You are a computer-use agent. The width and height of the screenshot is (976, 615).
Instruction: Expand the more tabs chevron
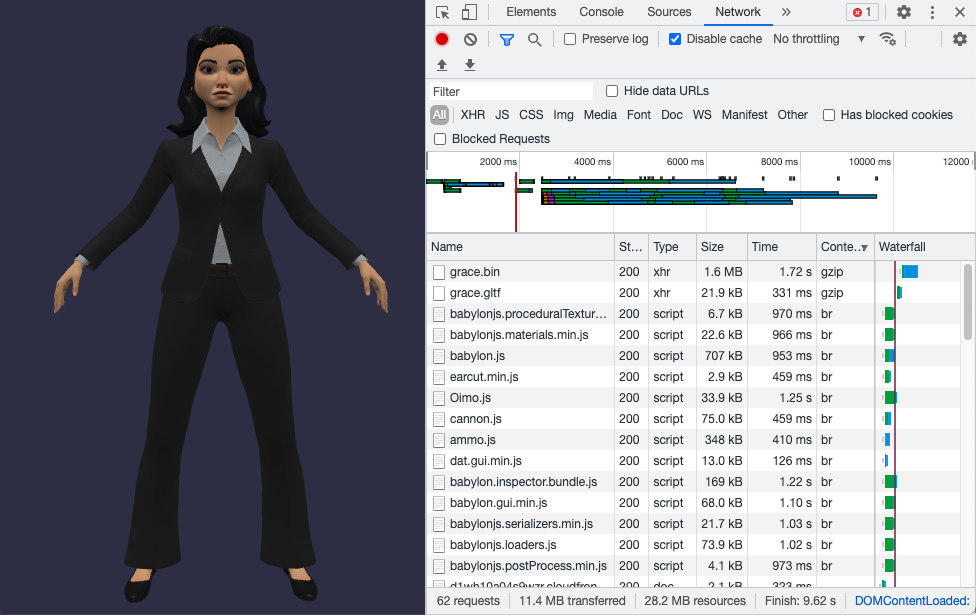point(786,12)
